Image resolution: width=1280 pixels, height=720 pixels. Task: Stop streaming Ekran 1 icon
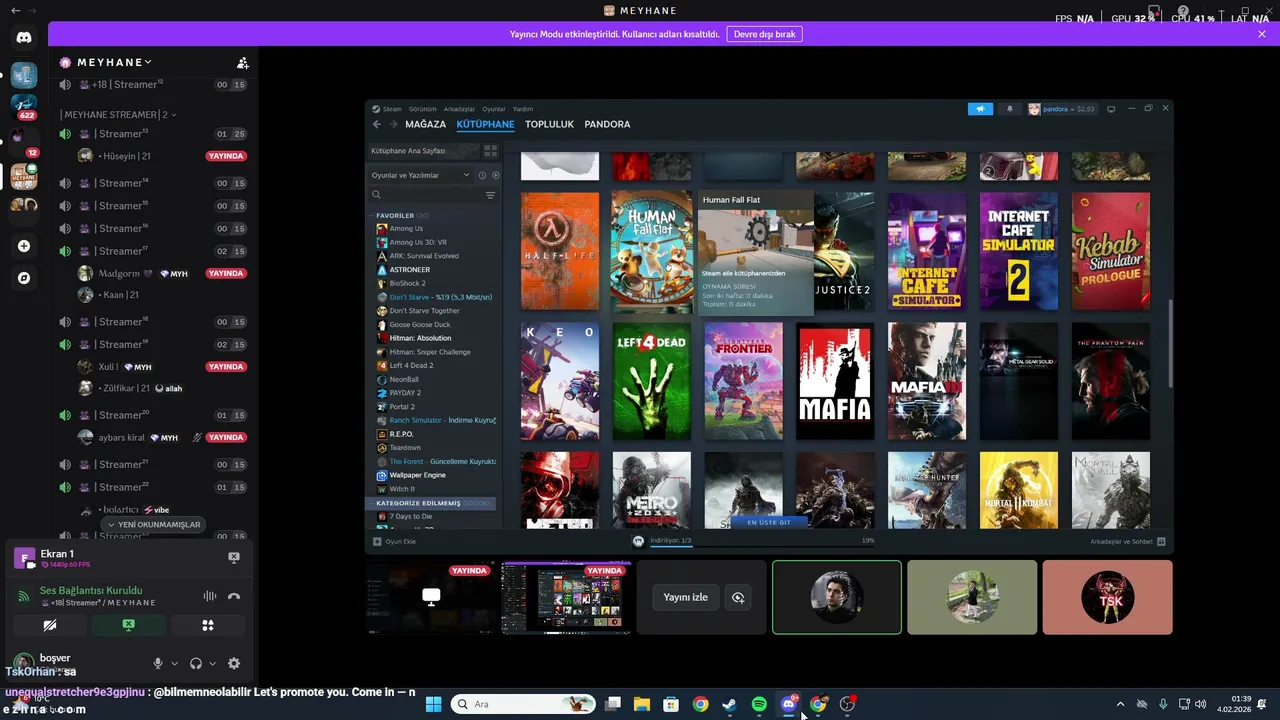234,557
